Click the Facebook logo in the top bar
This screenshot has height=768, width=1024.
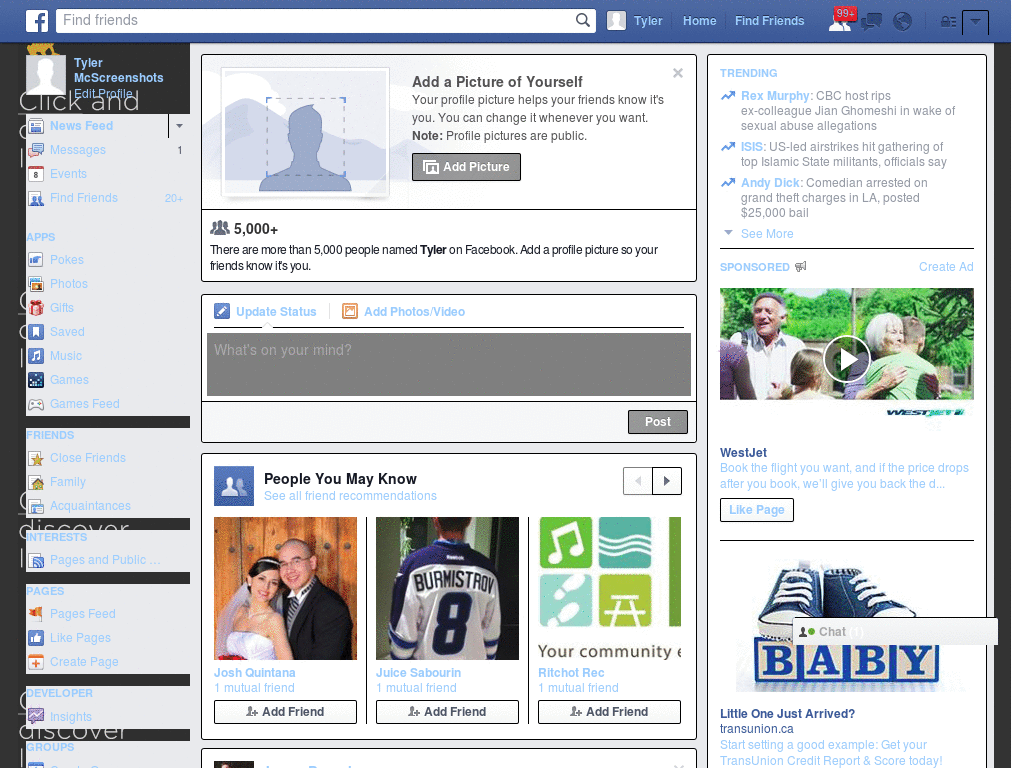37,21
